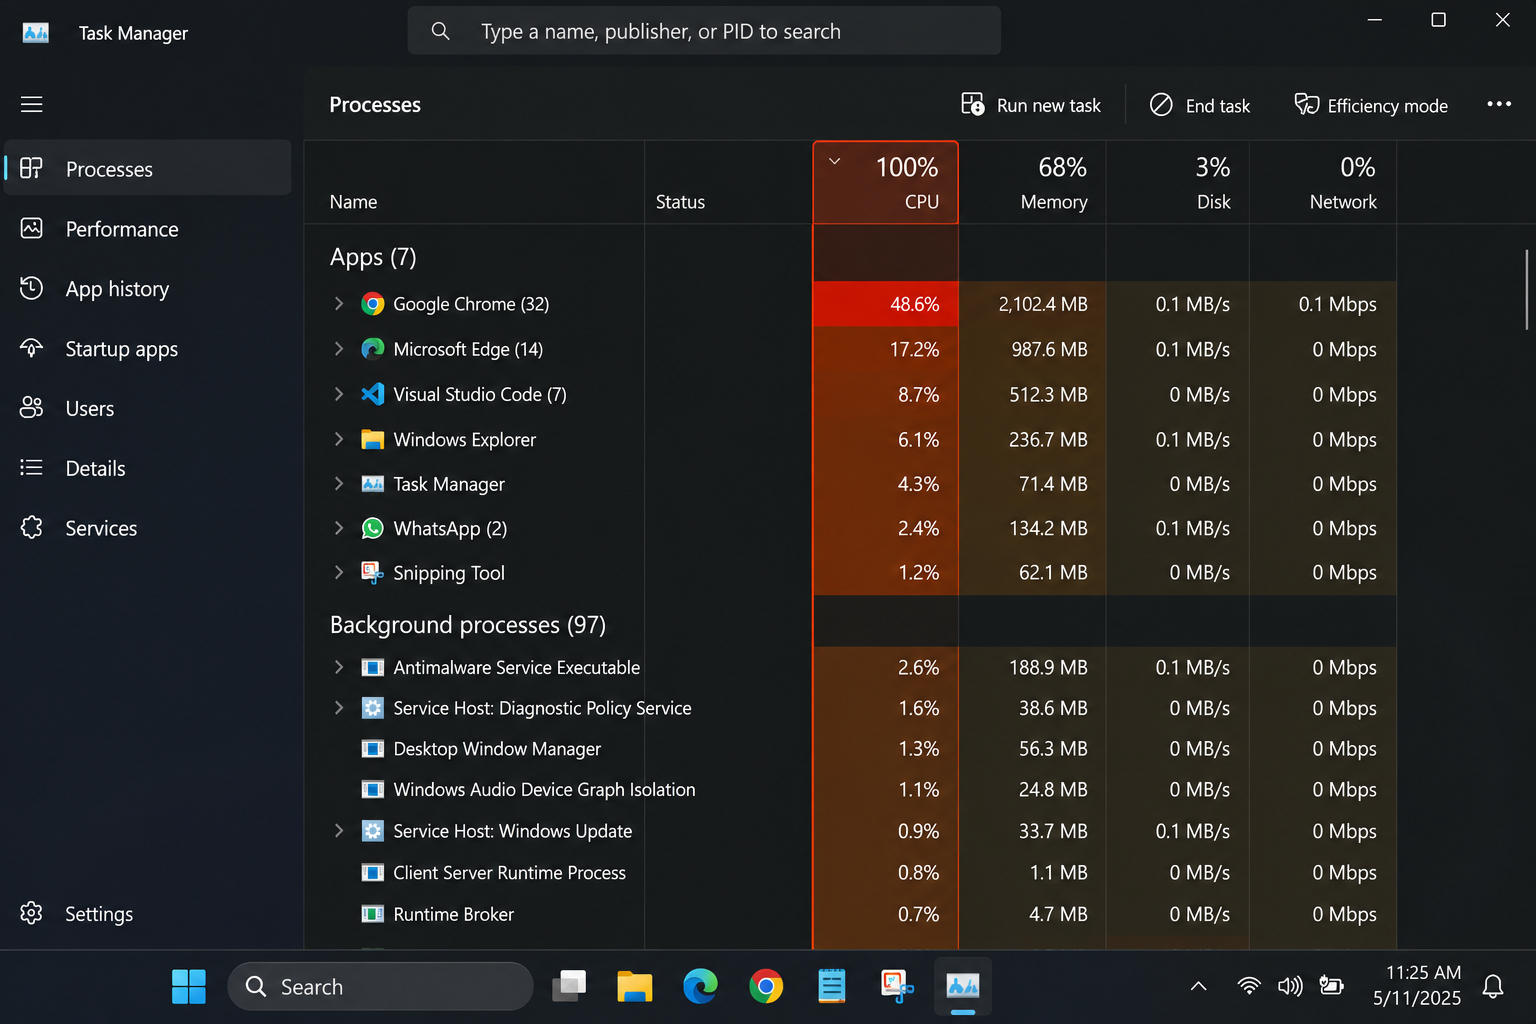
Task: Select the 48.6% CPU cell
Action: (x=886, y=304)
